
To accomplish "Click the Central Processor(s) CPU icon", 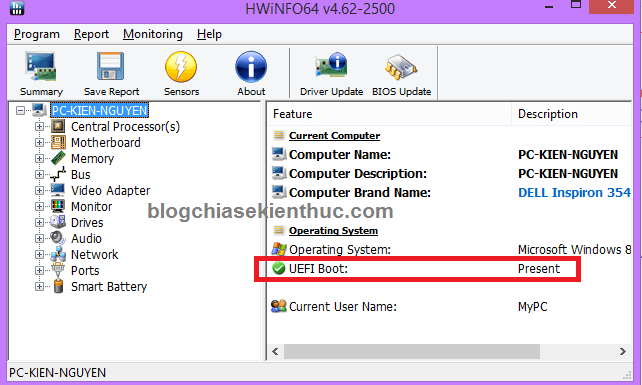I will (x=58, y=126).
